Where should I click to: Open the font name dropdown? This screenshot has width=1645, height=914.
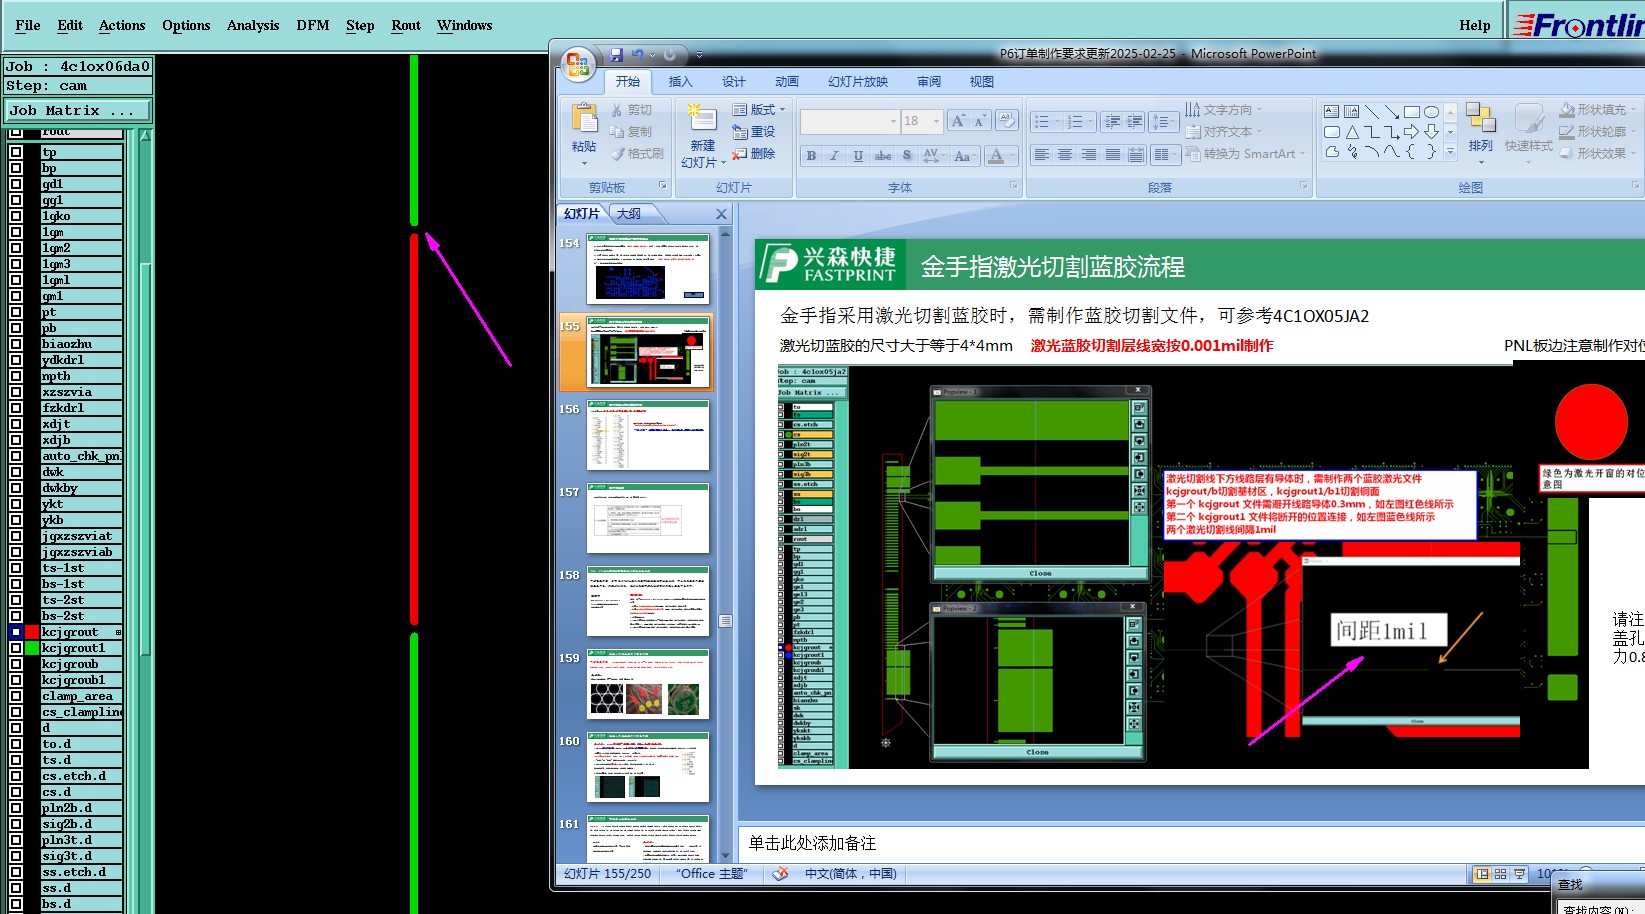tap(893, 121)
